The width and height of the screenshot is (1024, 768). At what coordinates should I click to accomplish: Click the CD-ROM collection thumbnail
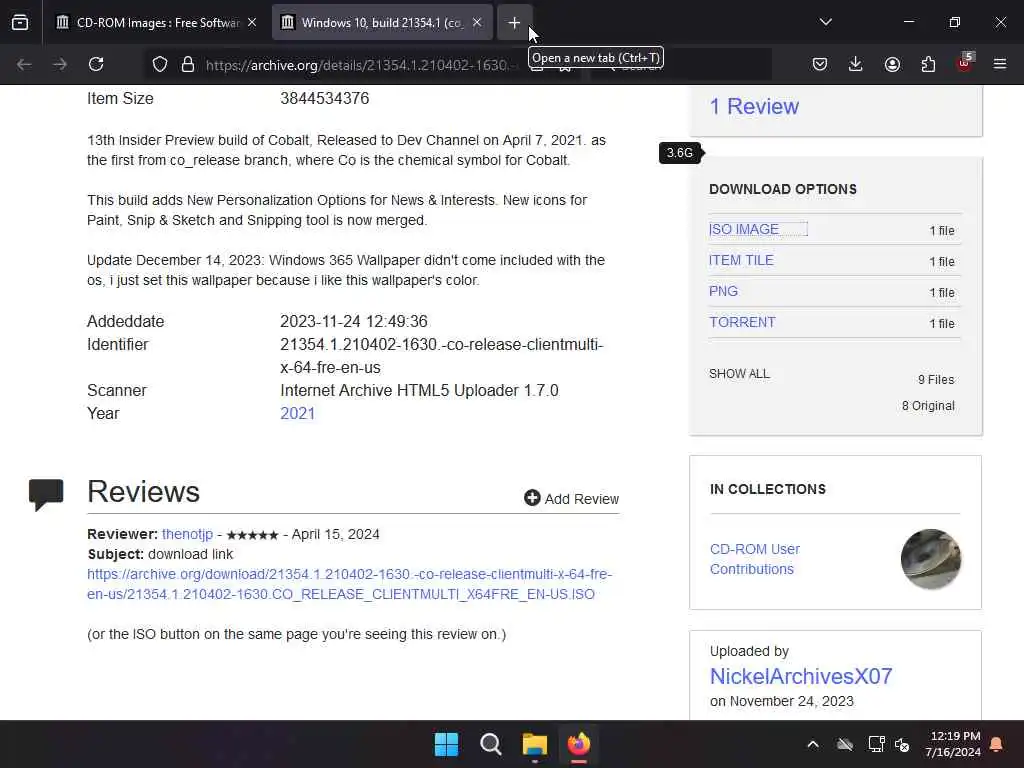coord(931,559)
